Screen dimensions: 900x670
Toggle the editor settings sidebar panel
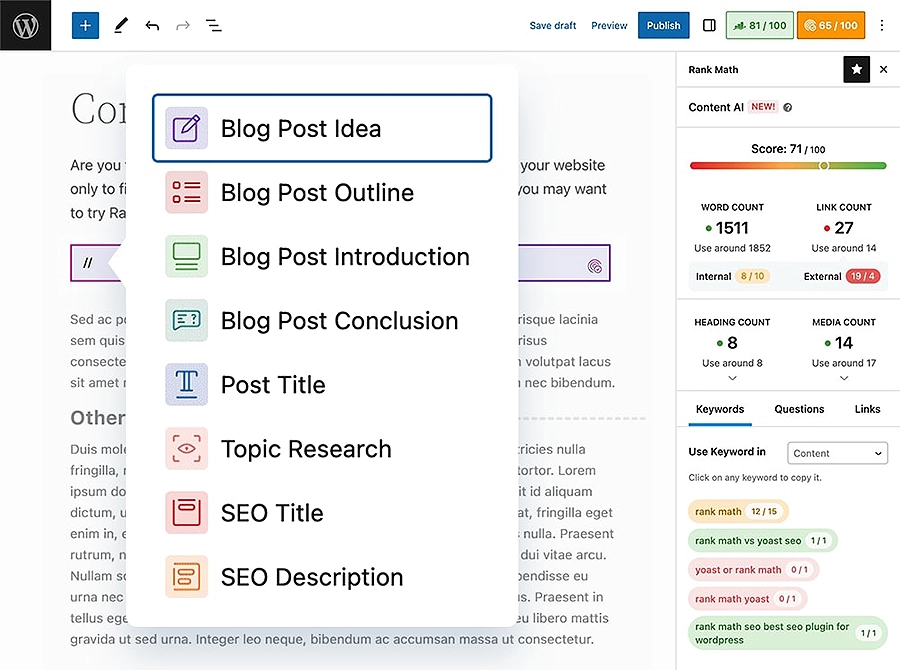pos(709,25)
